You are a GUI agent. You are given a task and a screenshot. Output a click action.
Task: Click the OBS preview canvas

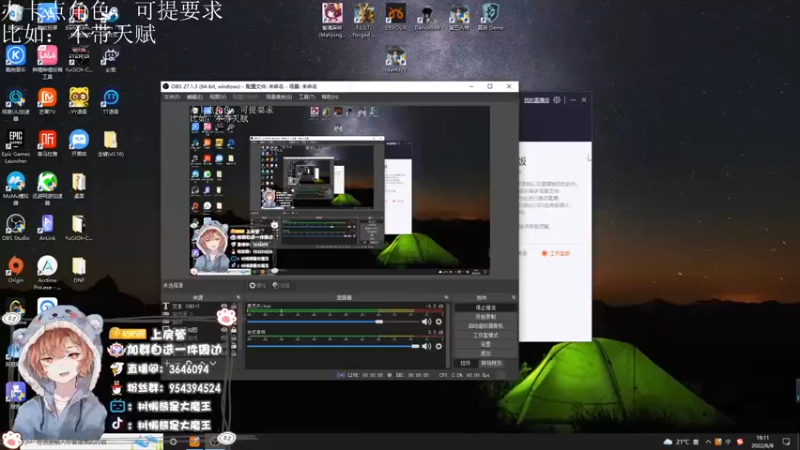click(340, 190)
